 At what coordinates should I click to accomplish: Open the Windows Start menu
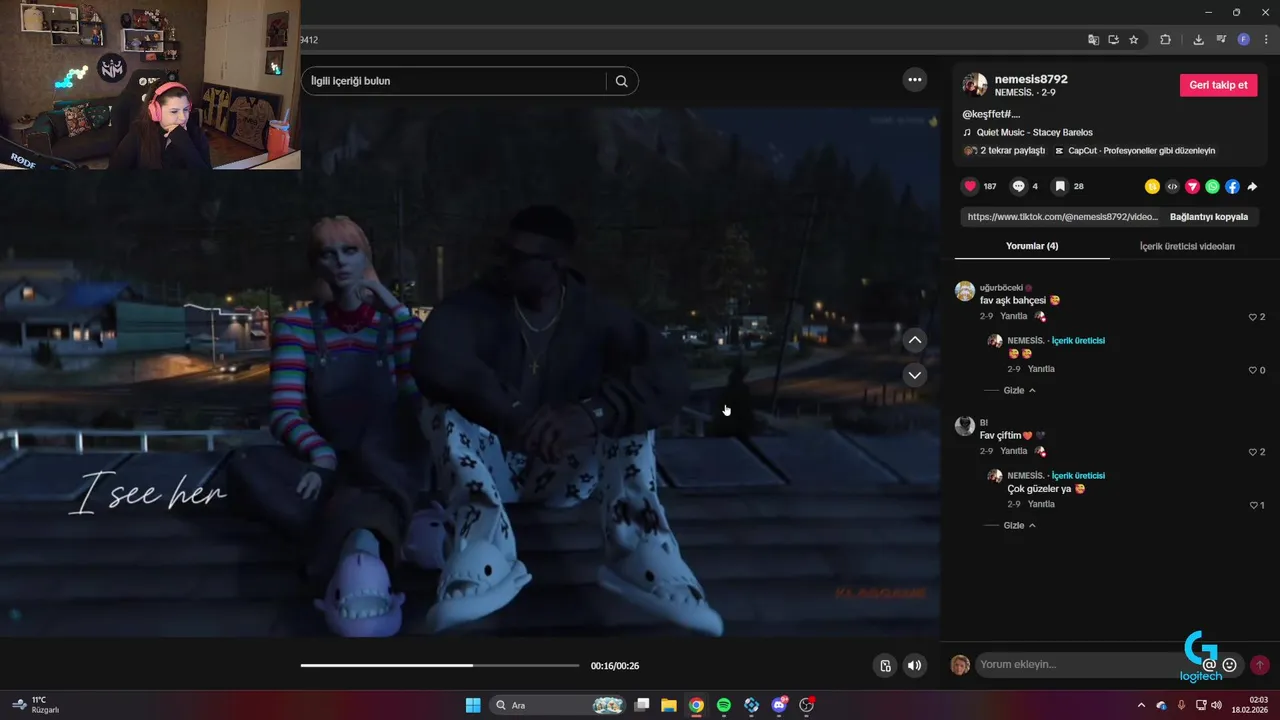coord(473,705)
